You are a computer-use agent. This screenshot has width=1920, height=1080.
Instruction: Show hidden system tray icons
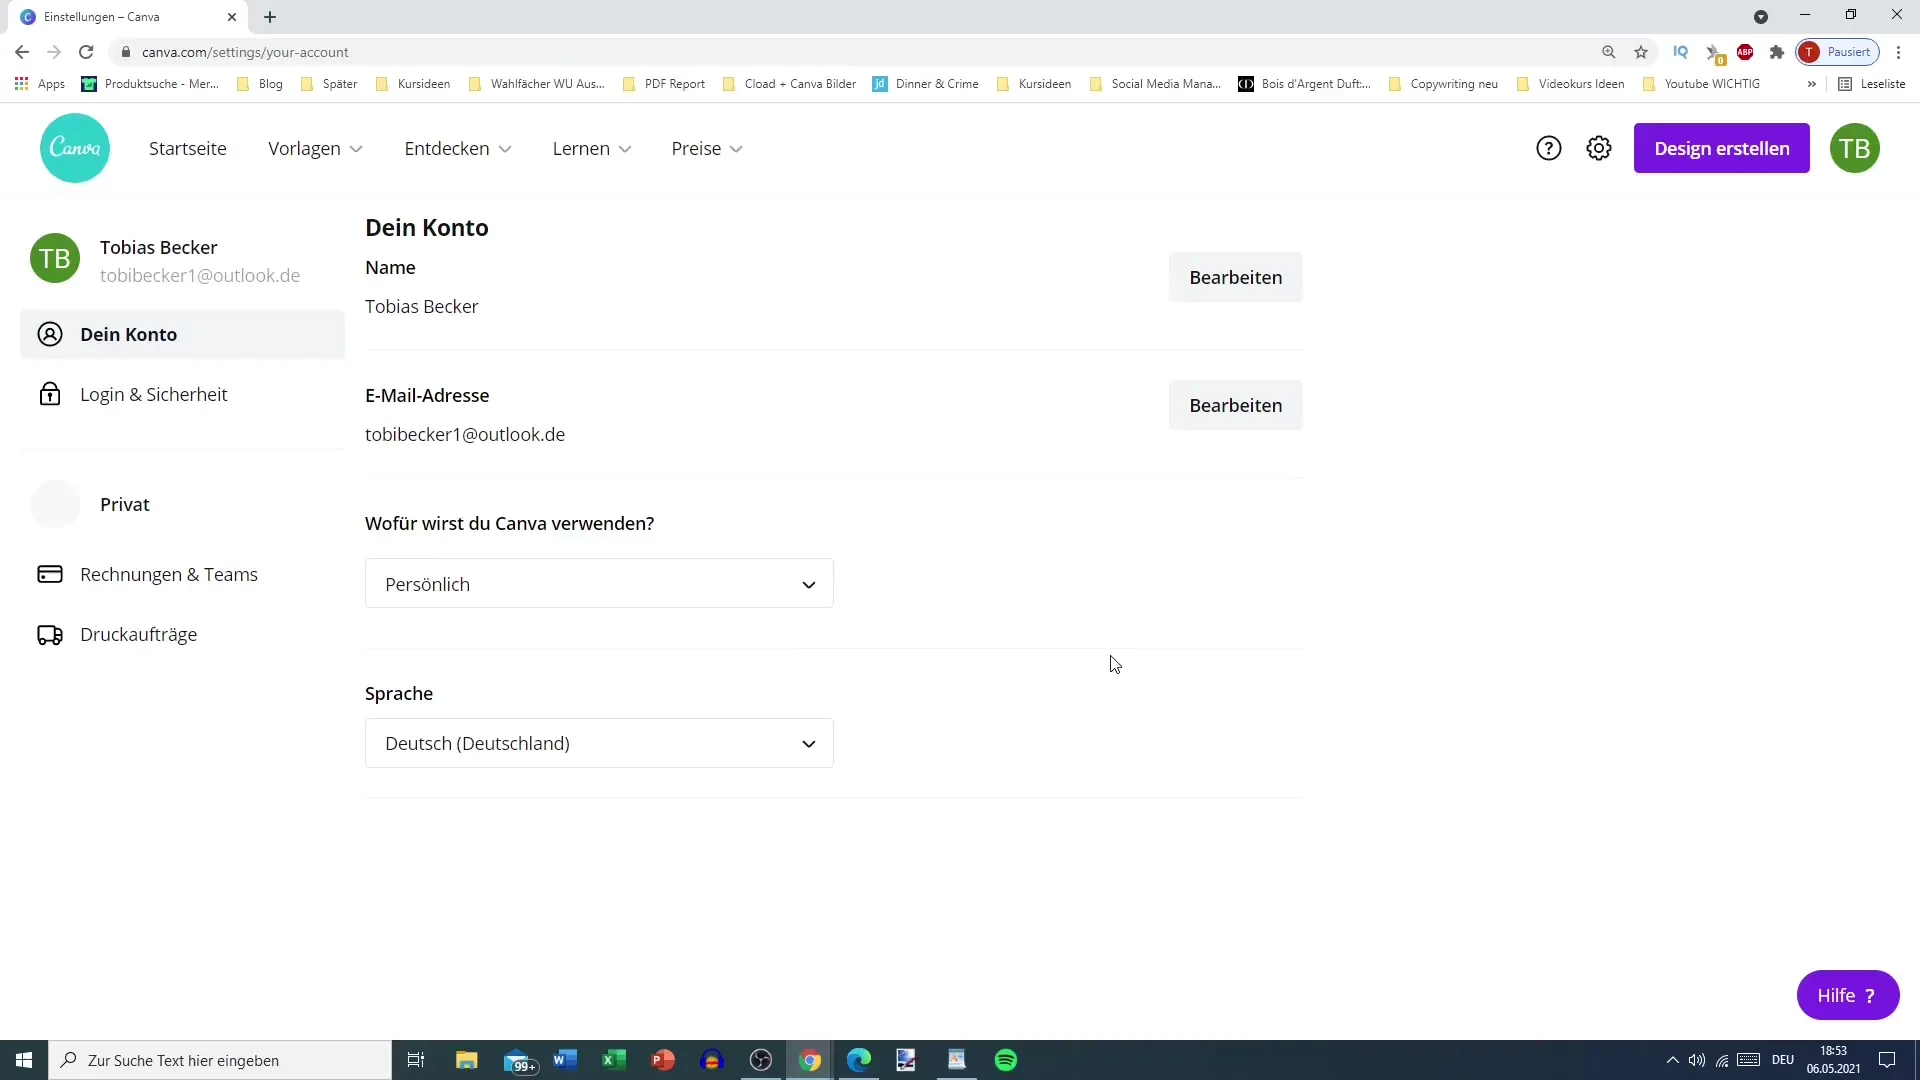click(x=1672, y=1060)
